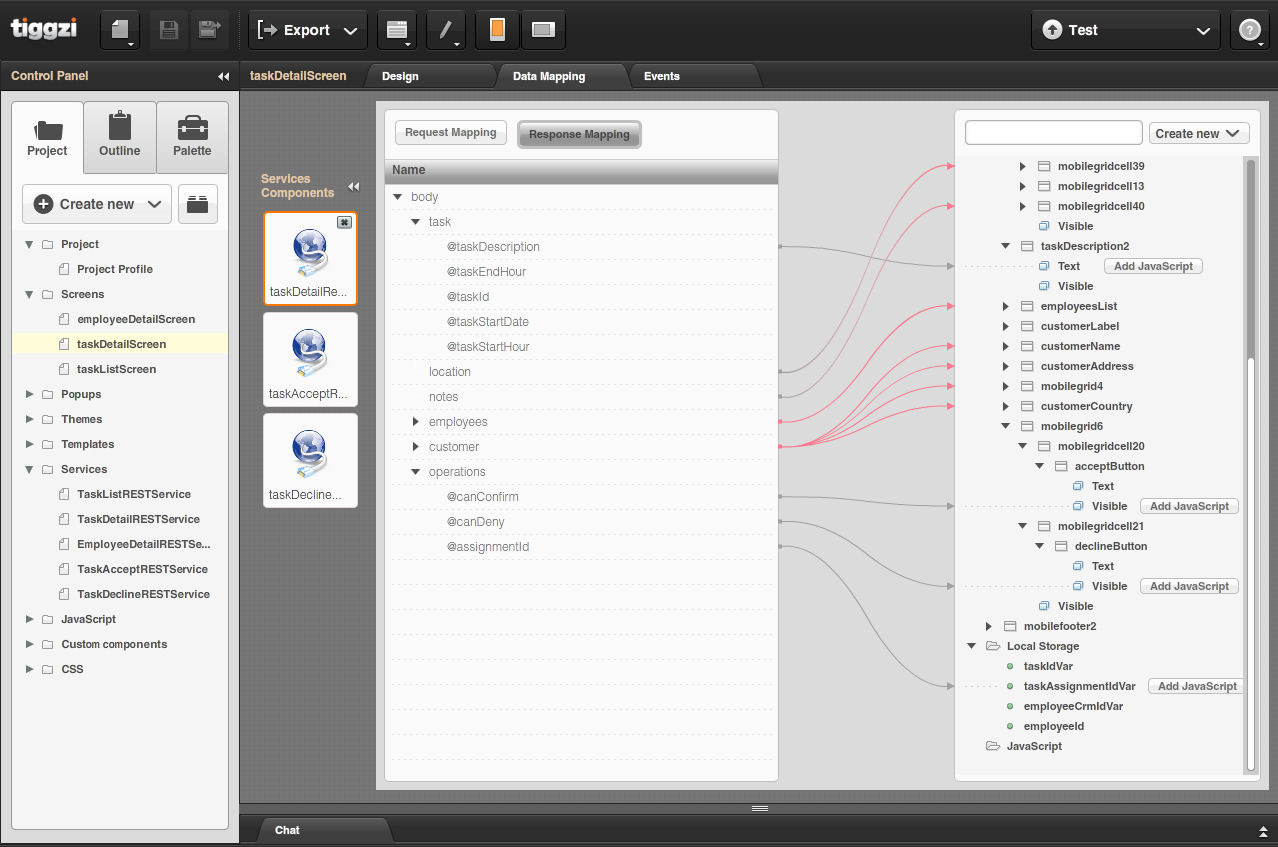Toggle to Request Mapping view
The width and height of the screenshot is (1278, 847).
pyautogui.click(x=451, y=132)
